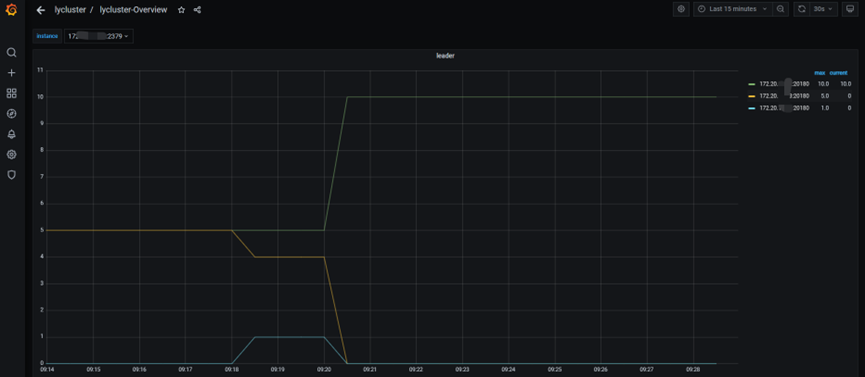Open the Configuration gear in sidebar
The image size is (865, 377).
(12, 155)
